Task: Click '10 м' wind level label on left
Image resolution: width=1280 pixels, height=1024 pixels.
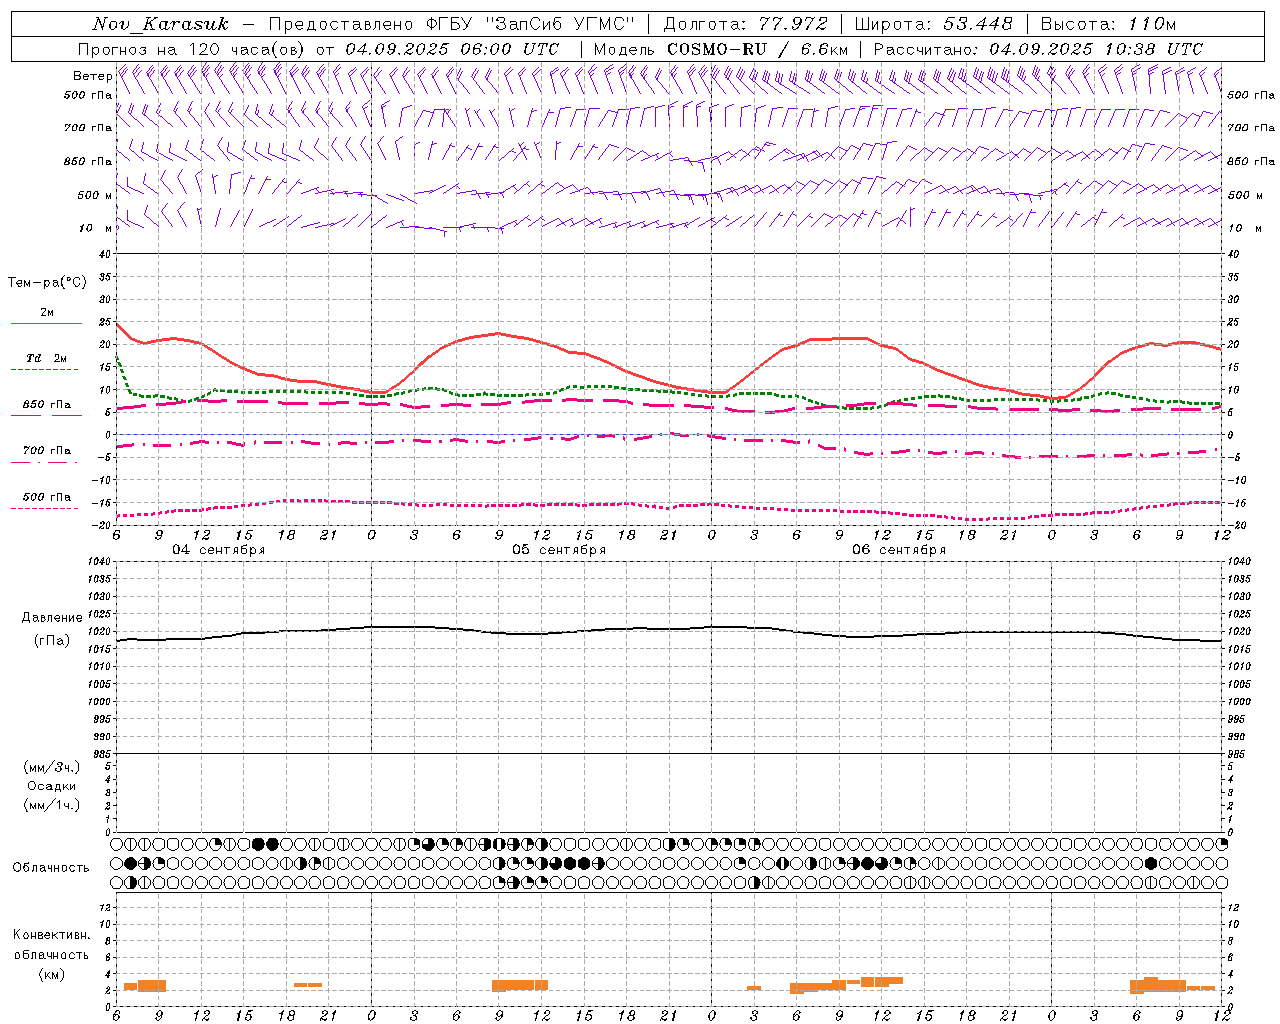Action: pos(96,228)
